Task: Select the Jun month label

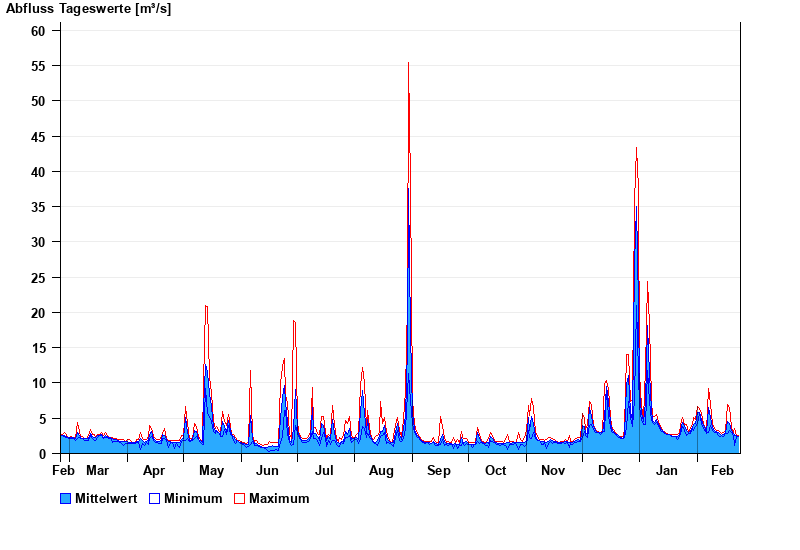Action: [x=267, y=470]
